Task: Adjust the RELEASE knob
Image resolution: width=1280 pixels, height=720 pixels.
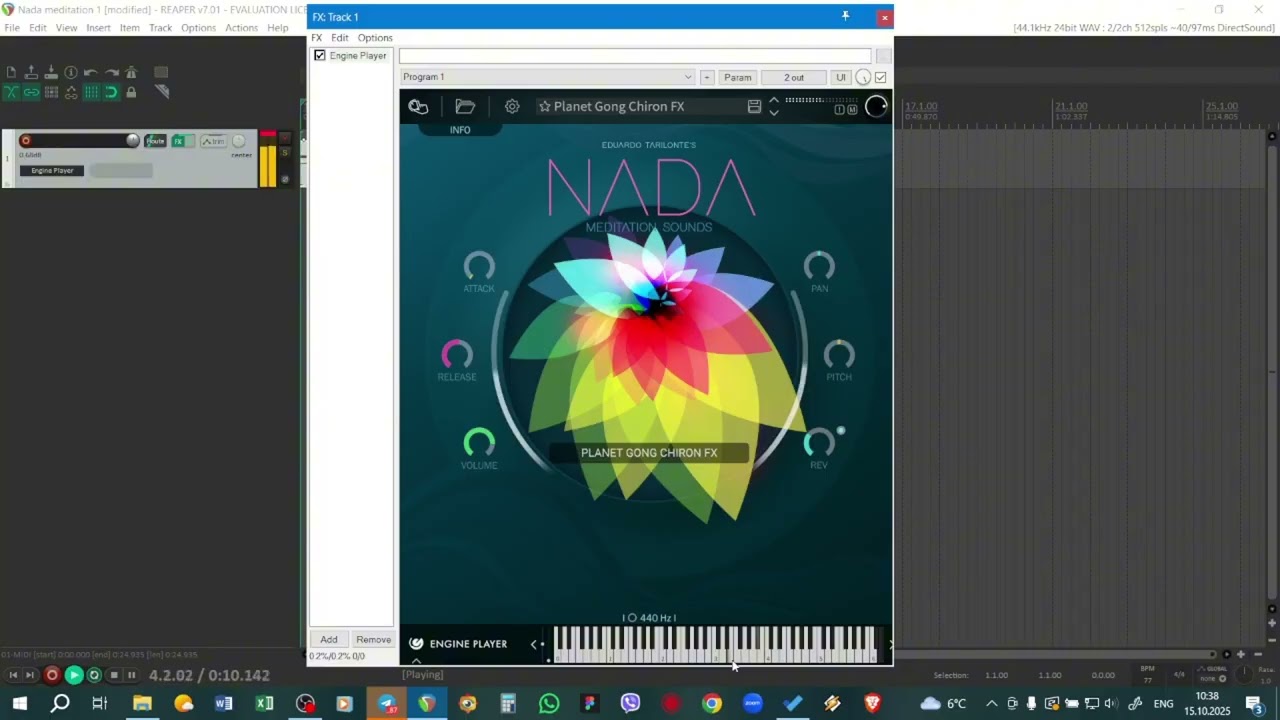Action: click(457, 354)
